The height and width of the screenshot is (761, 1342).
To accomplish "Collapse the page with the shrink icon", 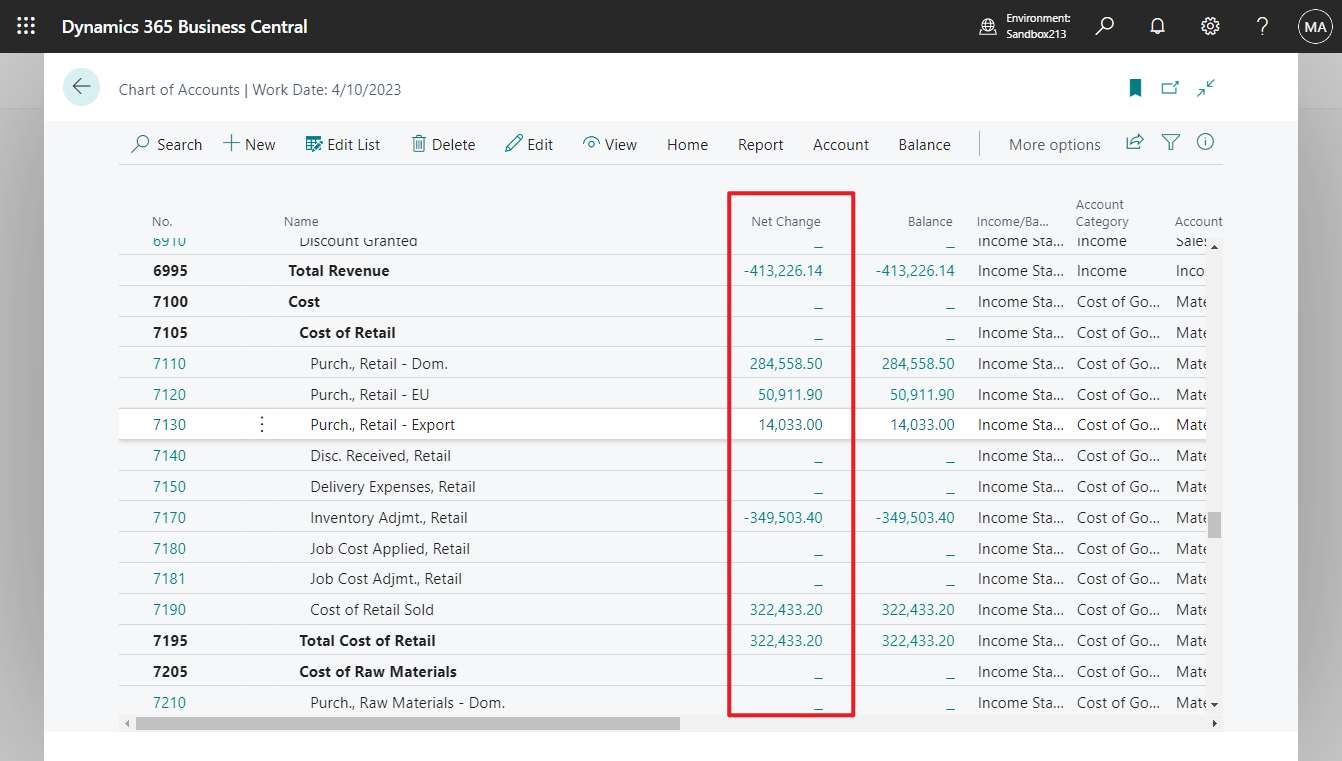I will [1205, 88].
